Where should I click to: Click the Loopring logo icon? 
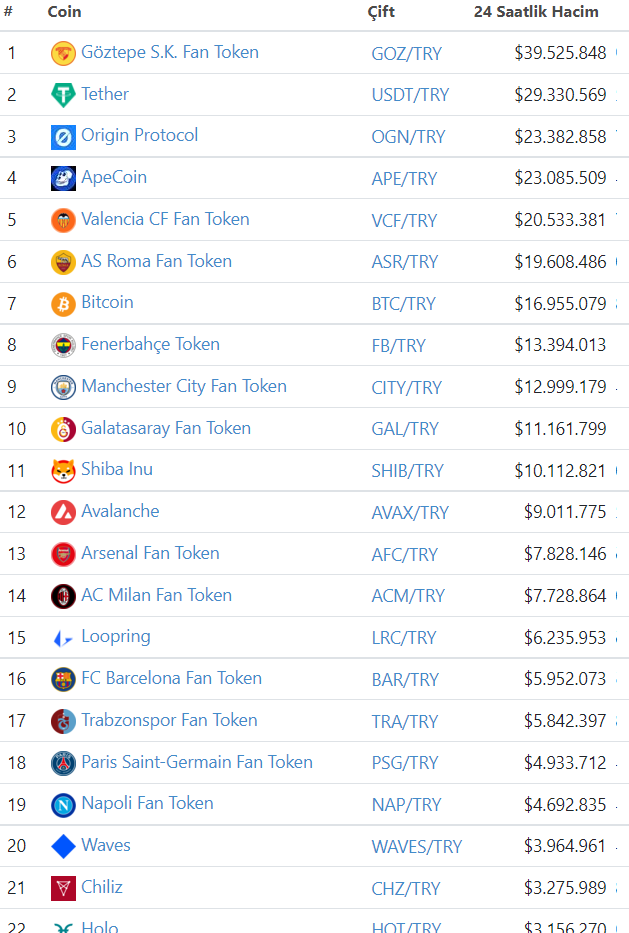63,638
